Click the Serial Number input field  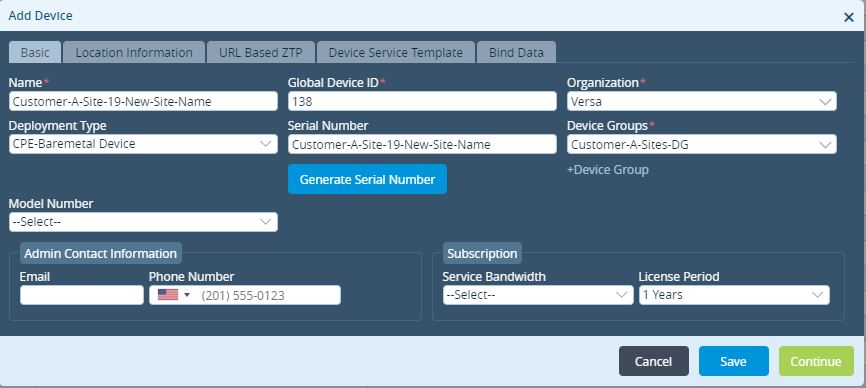click(x=422, y=144)
